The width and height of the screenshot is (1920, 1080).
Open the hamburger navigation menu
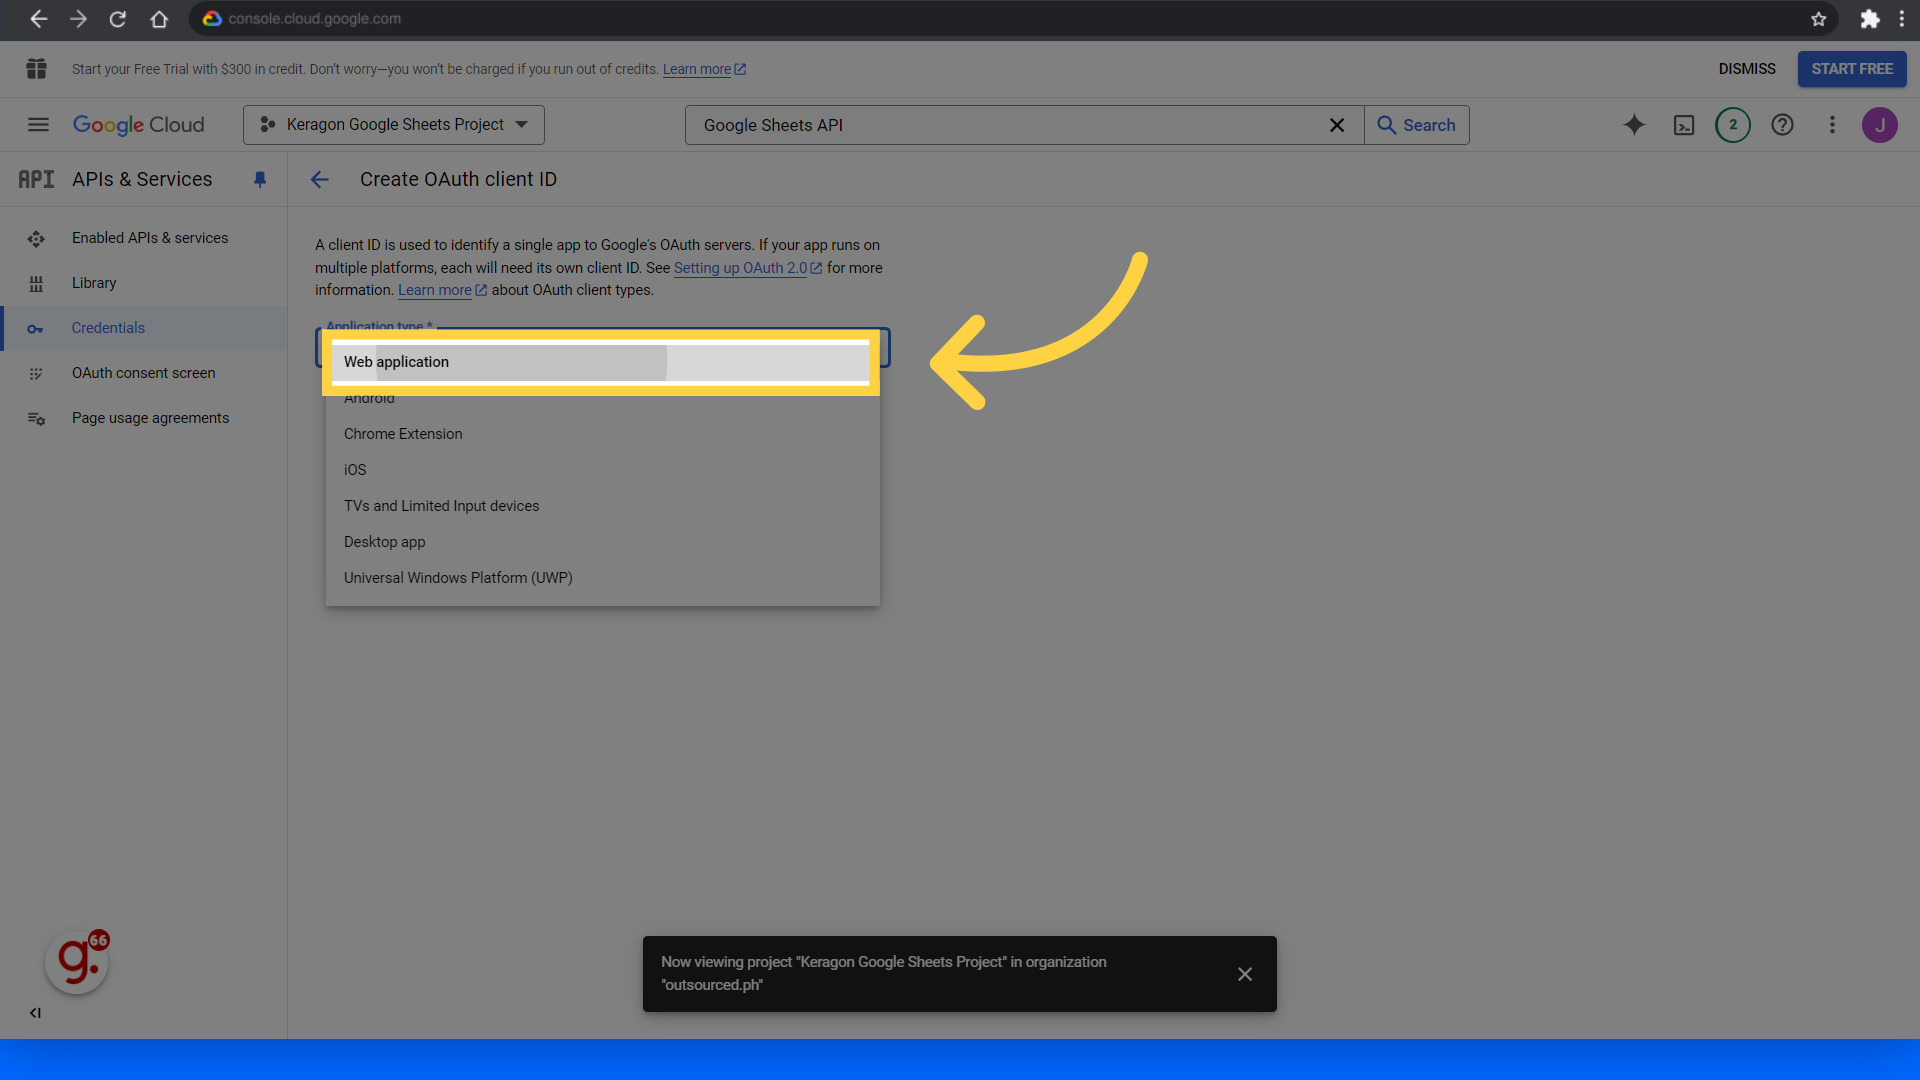[38, 125]
